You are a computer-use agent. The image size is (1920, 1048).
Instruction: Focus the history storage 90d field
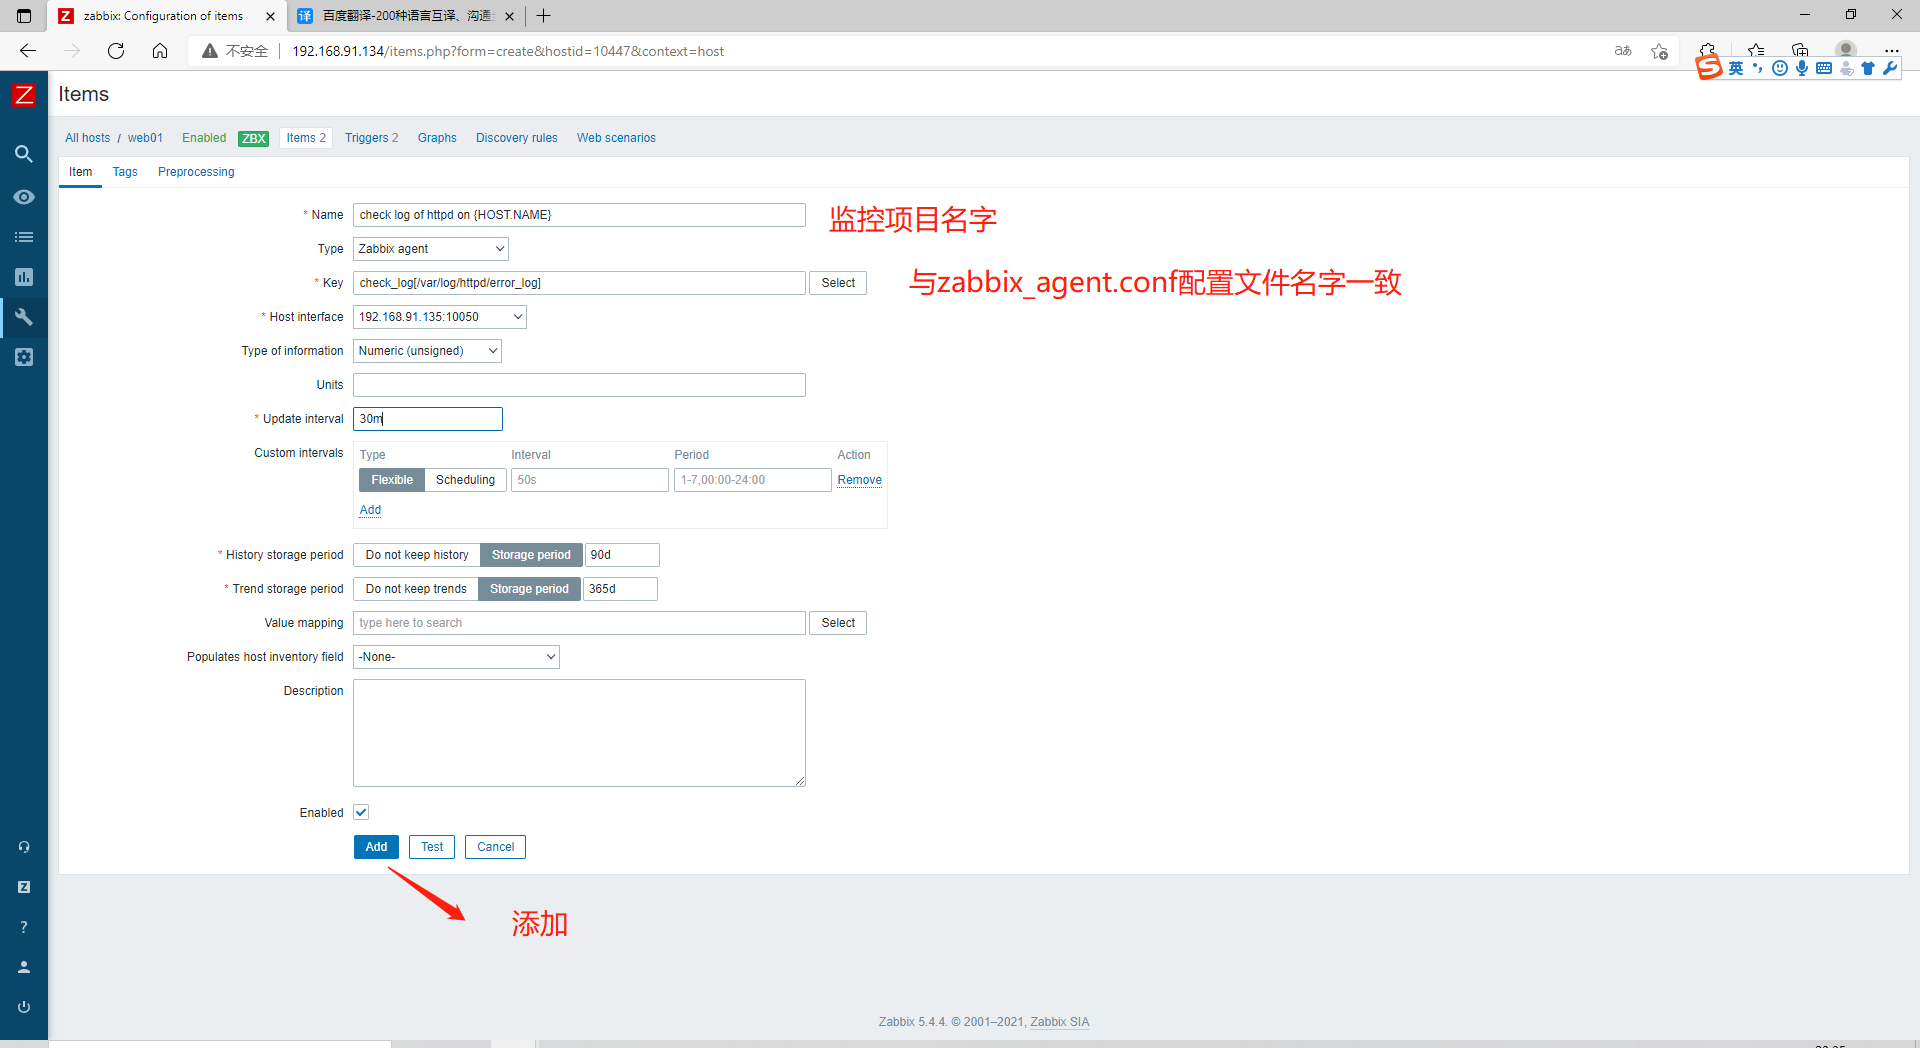coord(622,555)
